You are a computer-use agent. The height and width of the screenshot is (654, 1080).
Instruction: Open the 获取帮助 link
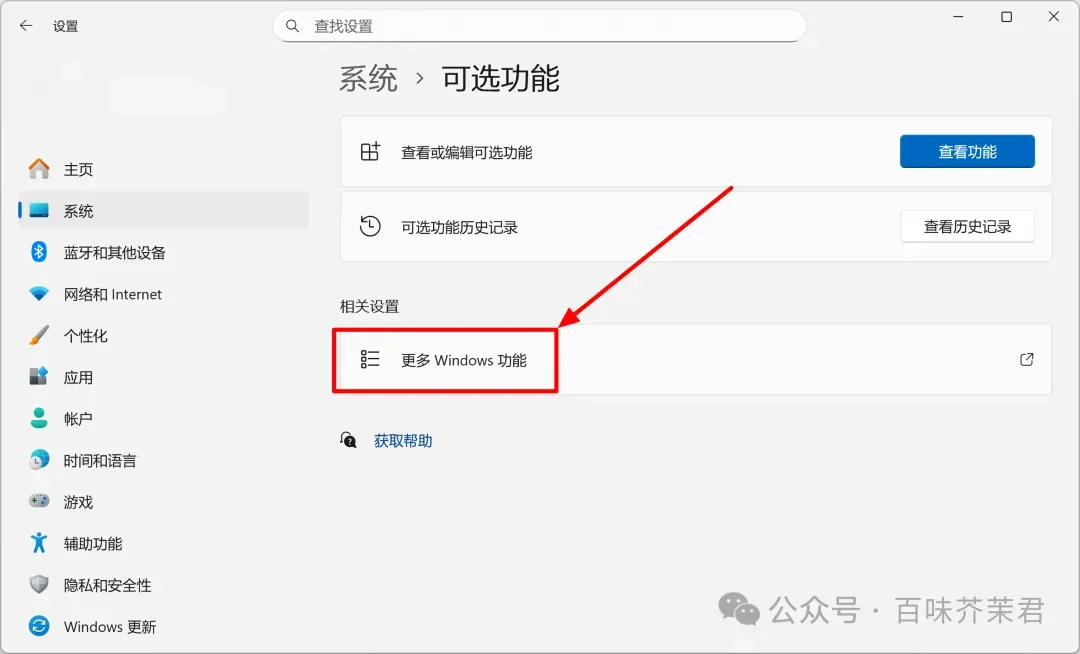[x=403, y=441]
